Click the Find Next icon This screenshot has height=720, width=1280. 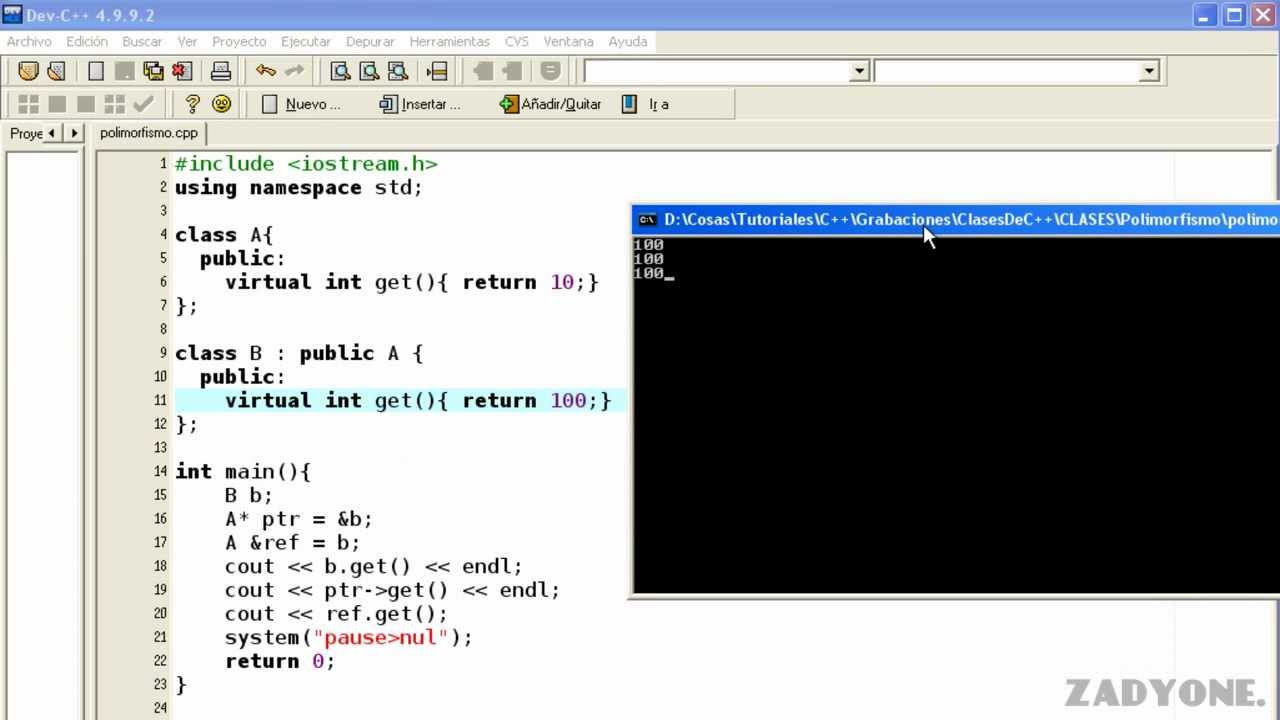(397, 71)
